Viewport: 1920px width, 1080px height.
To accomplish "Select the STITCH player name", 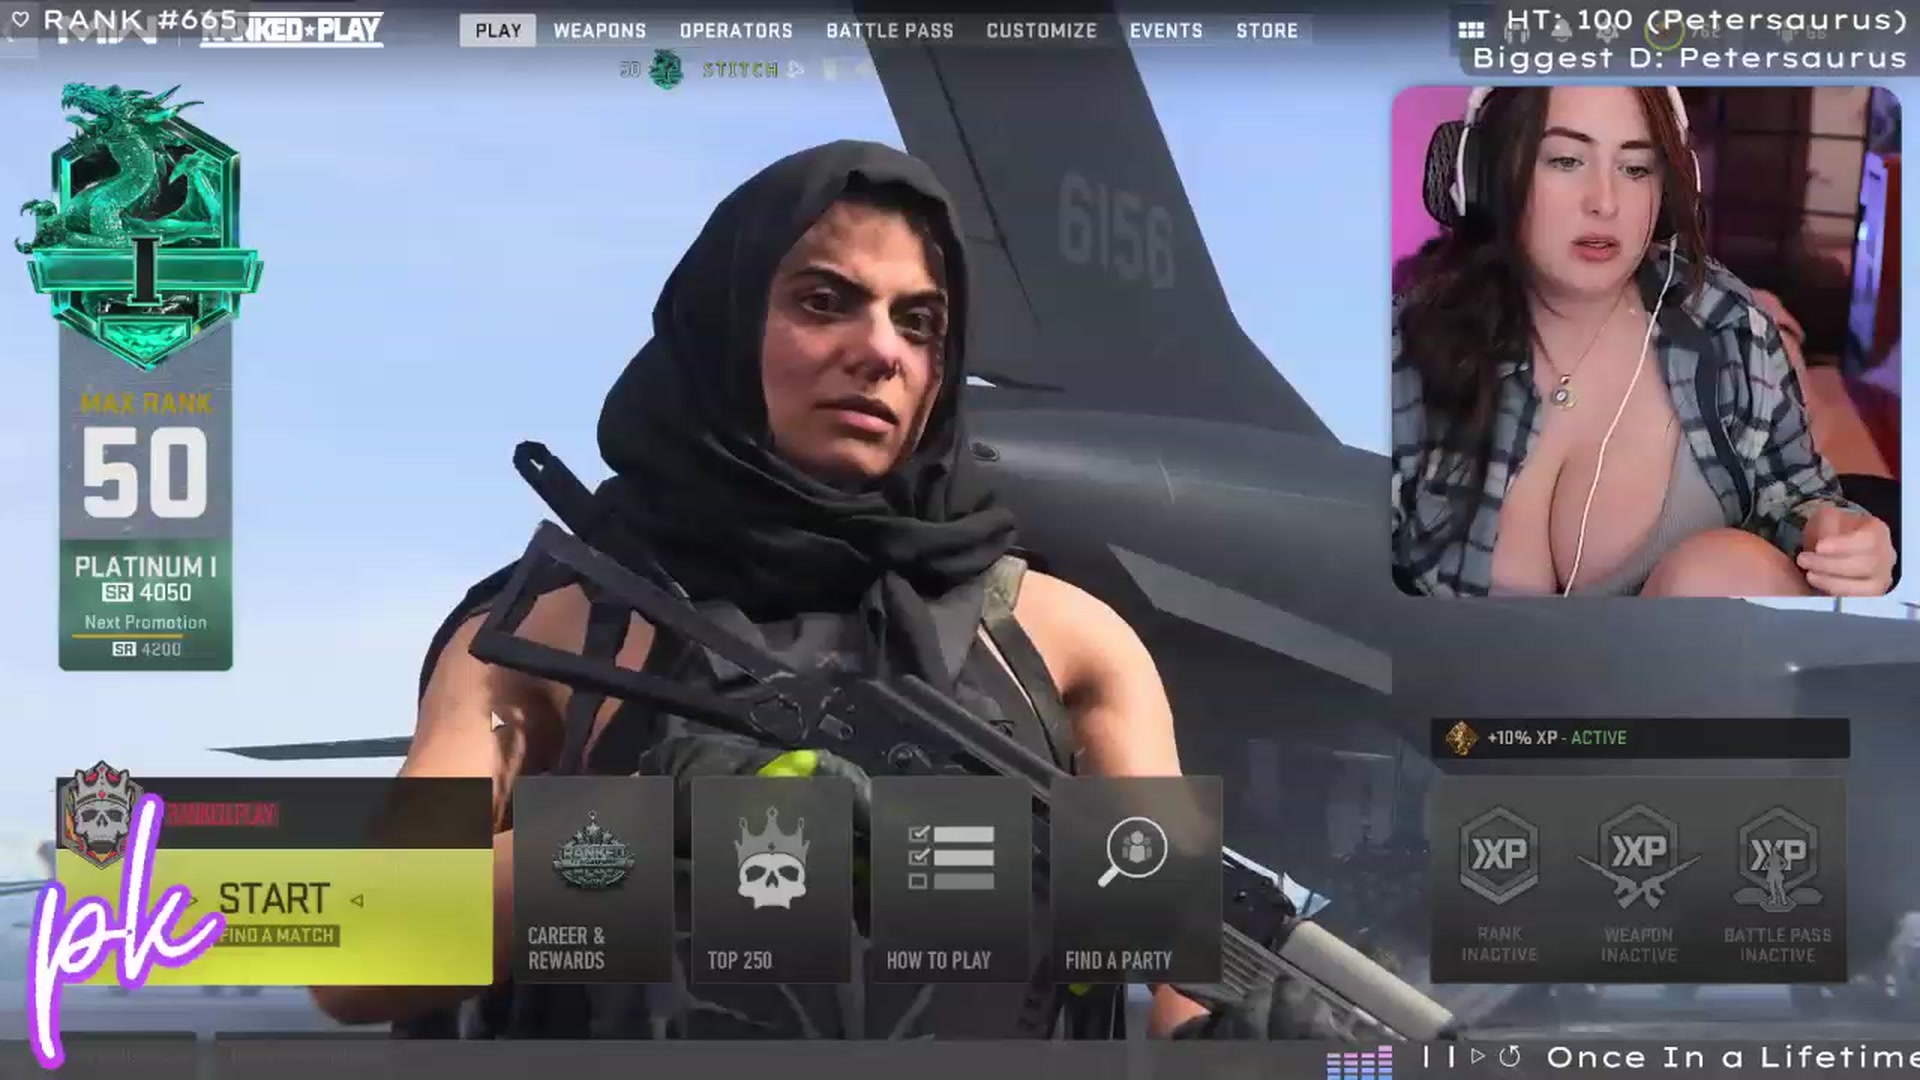I will point(740,69).
